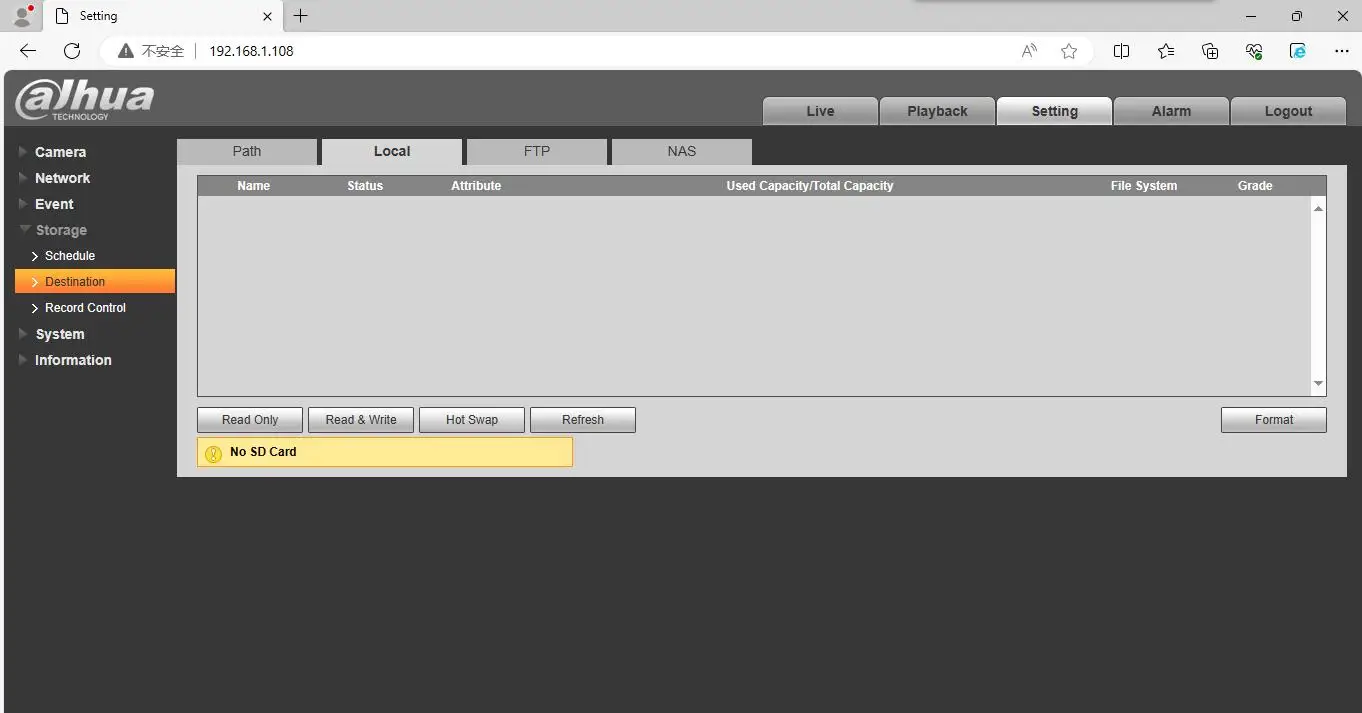Open the Path storage tab
Image resolution: width=1362 pixels, height=713 pixels.
247,151
